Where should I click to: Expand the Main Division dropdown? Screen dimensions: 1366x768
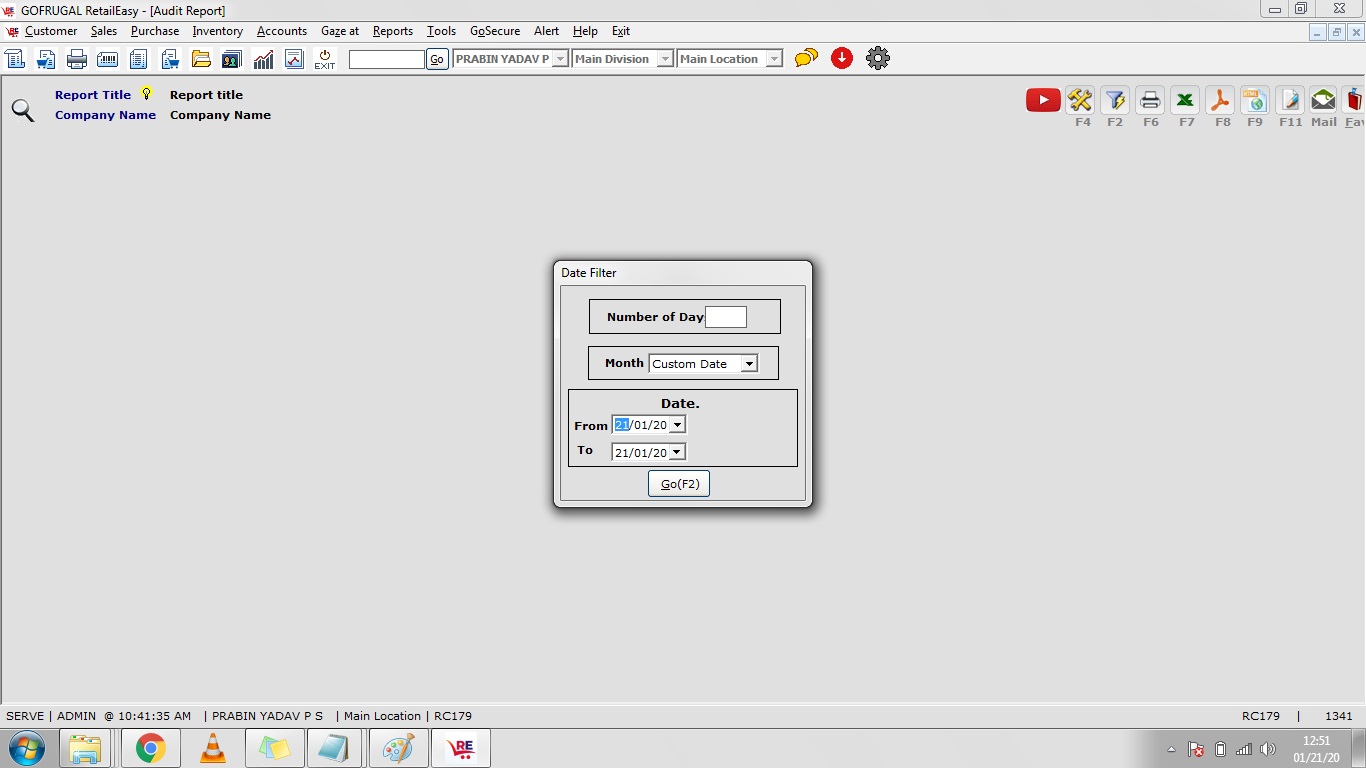click(x=667, y=59)
